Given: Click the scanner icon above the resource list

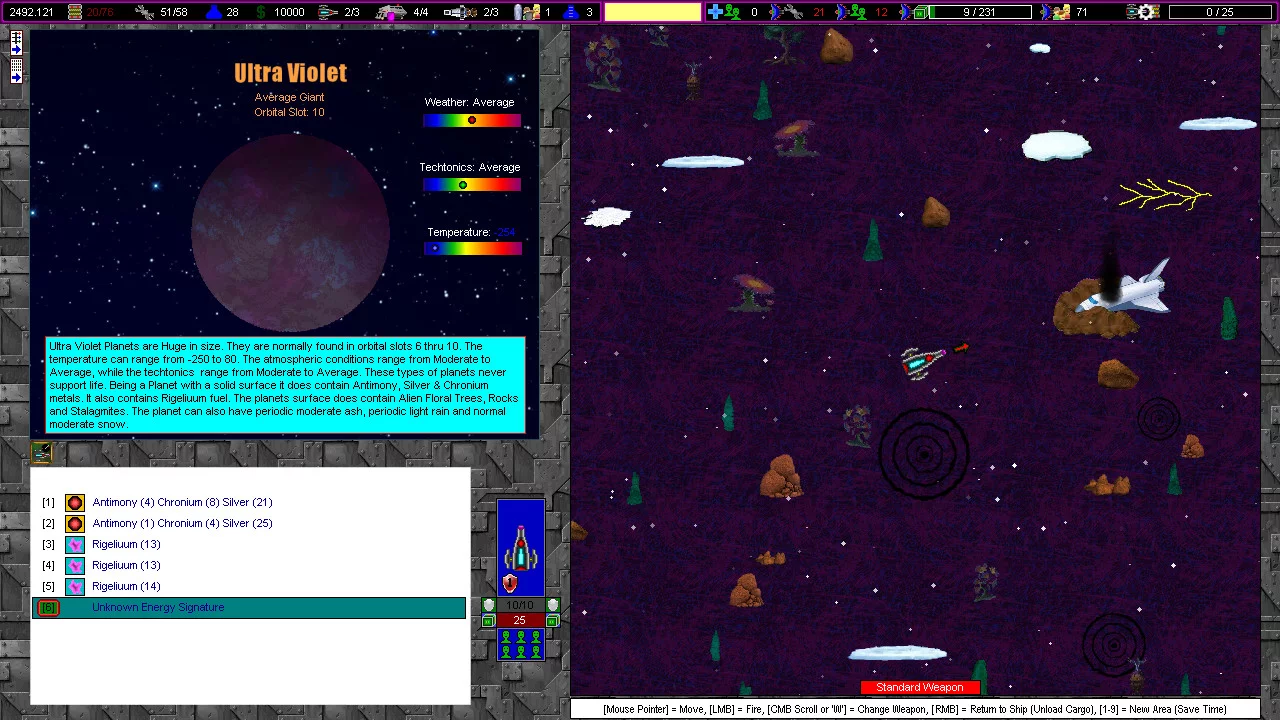Looking at the screenshot, I should coord(42,453).
